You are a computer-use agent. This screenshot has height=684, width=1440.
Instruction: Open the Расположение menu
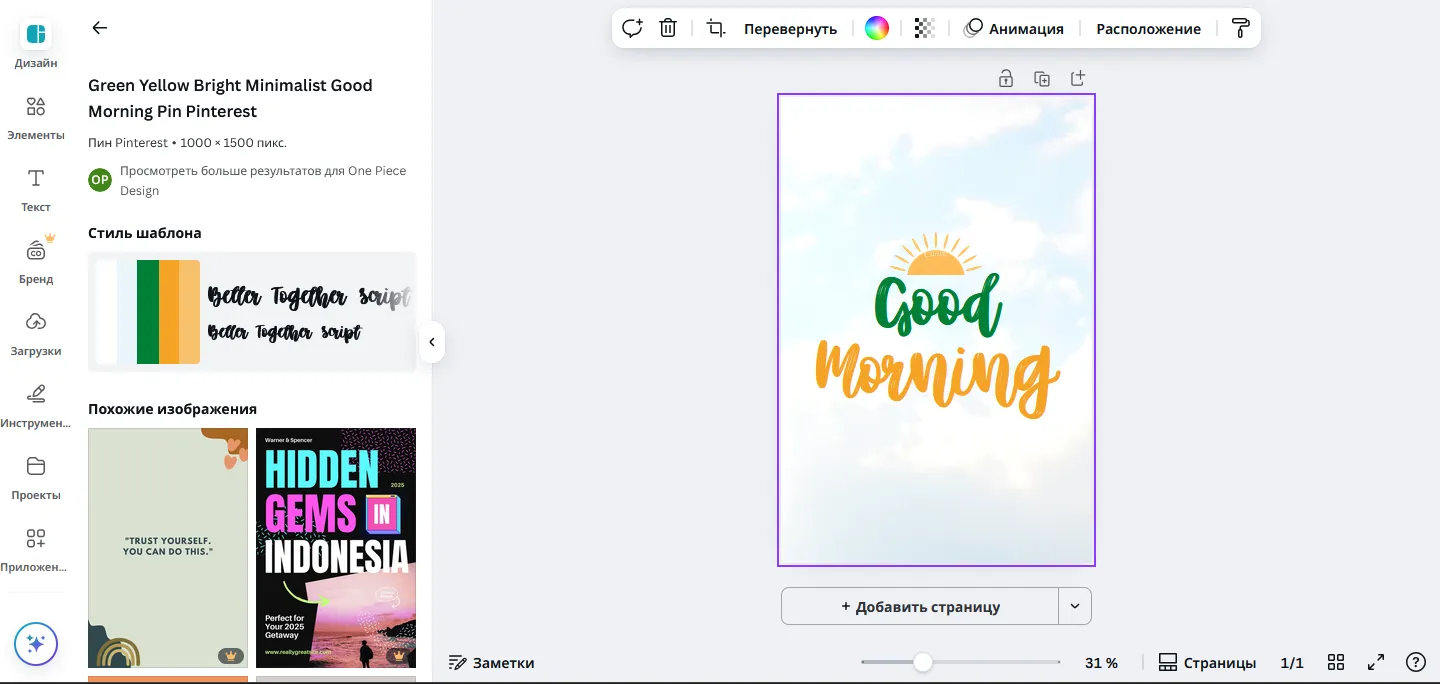pyautogui.click(x=1148, y=28)
